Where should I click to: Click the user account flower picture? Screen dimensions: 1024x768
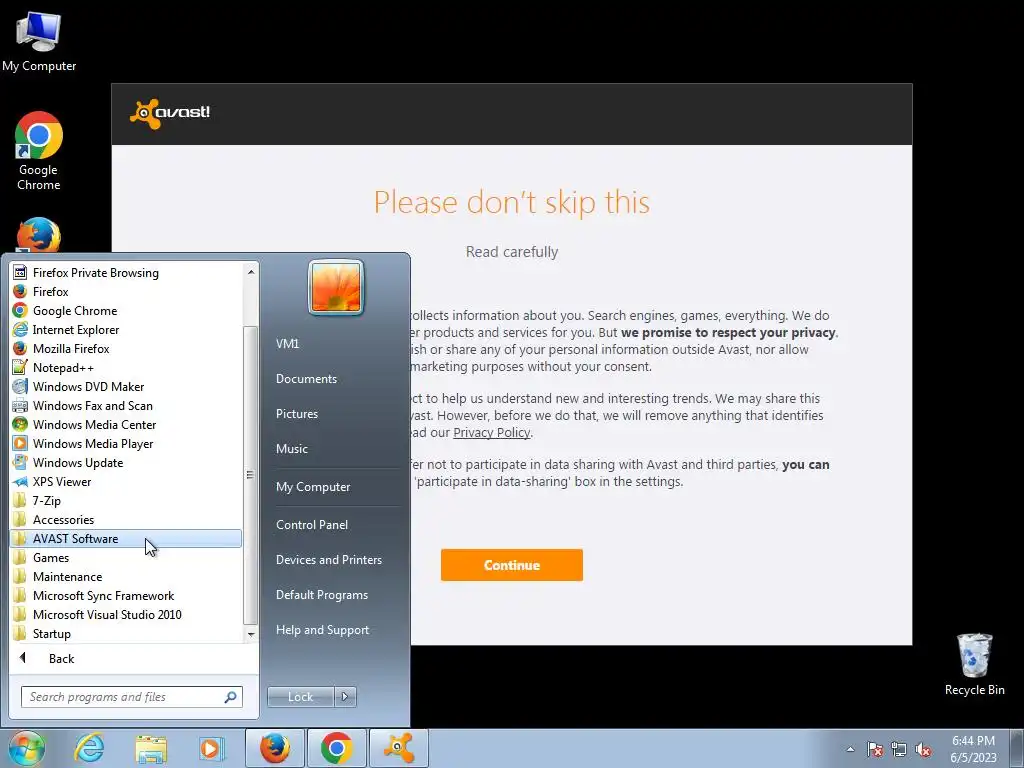pyautogui.click(x=336, y=287)
